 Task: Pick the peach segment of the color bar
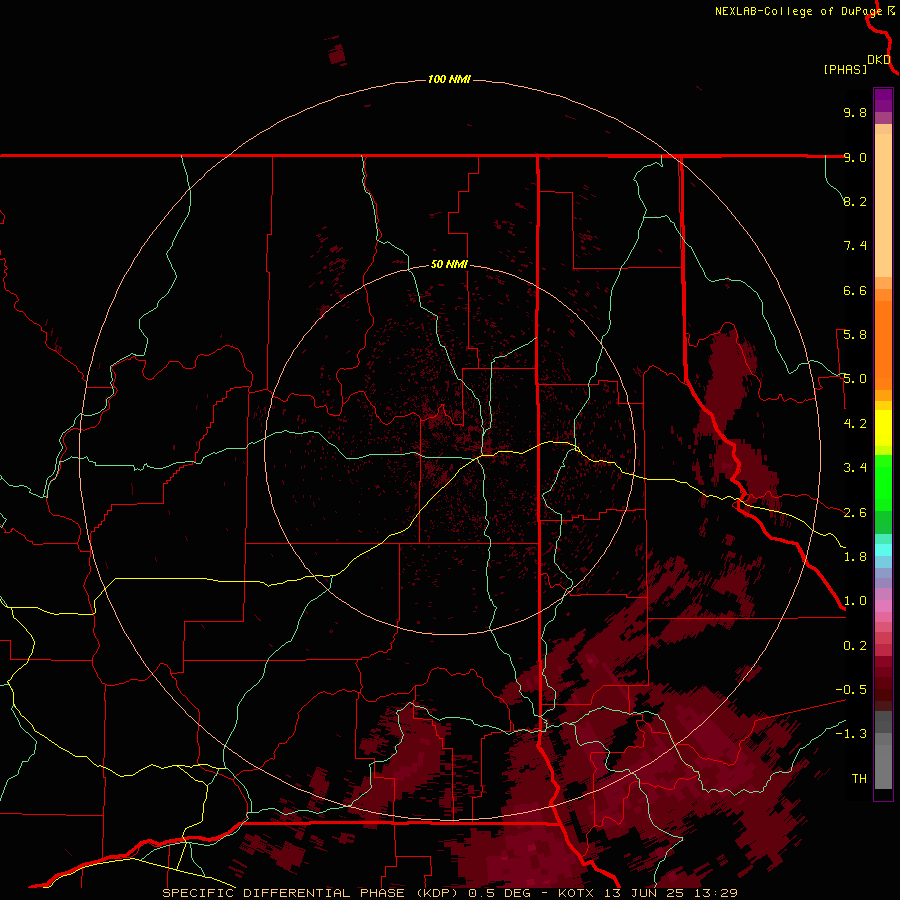click(x=883, y=205)
